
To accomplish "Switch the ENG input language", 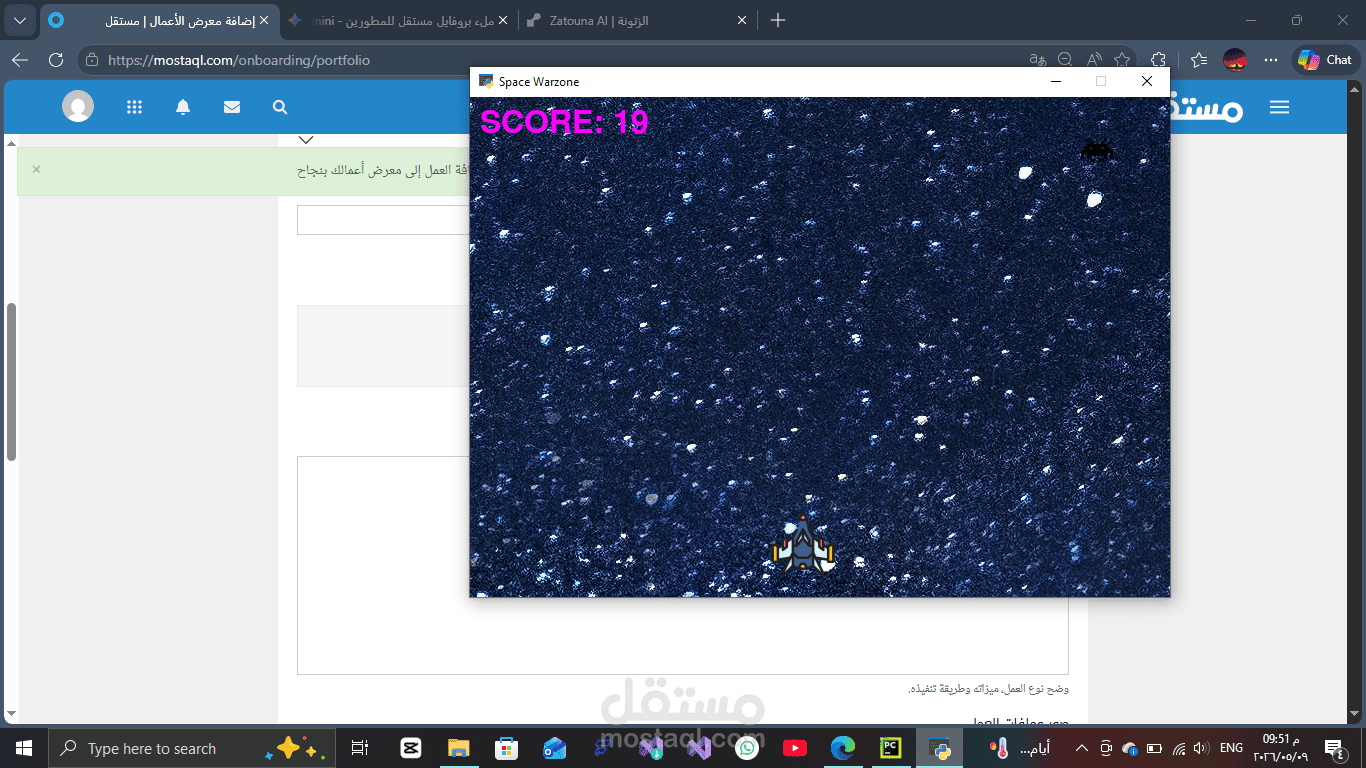I will coord(1231,748).
